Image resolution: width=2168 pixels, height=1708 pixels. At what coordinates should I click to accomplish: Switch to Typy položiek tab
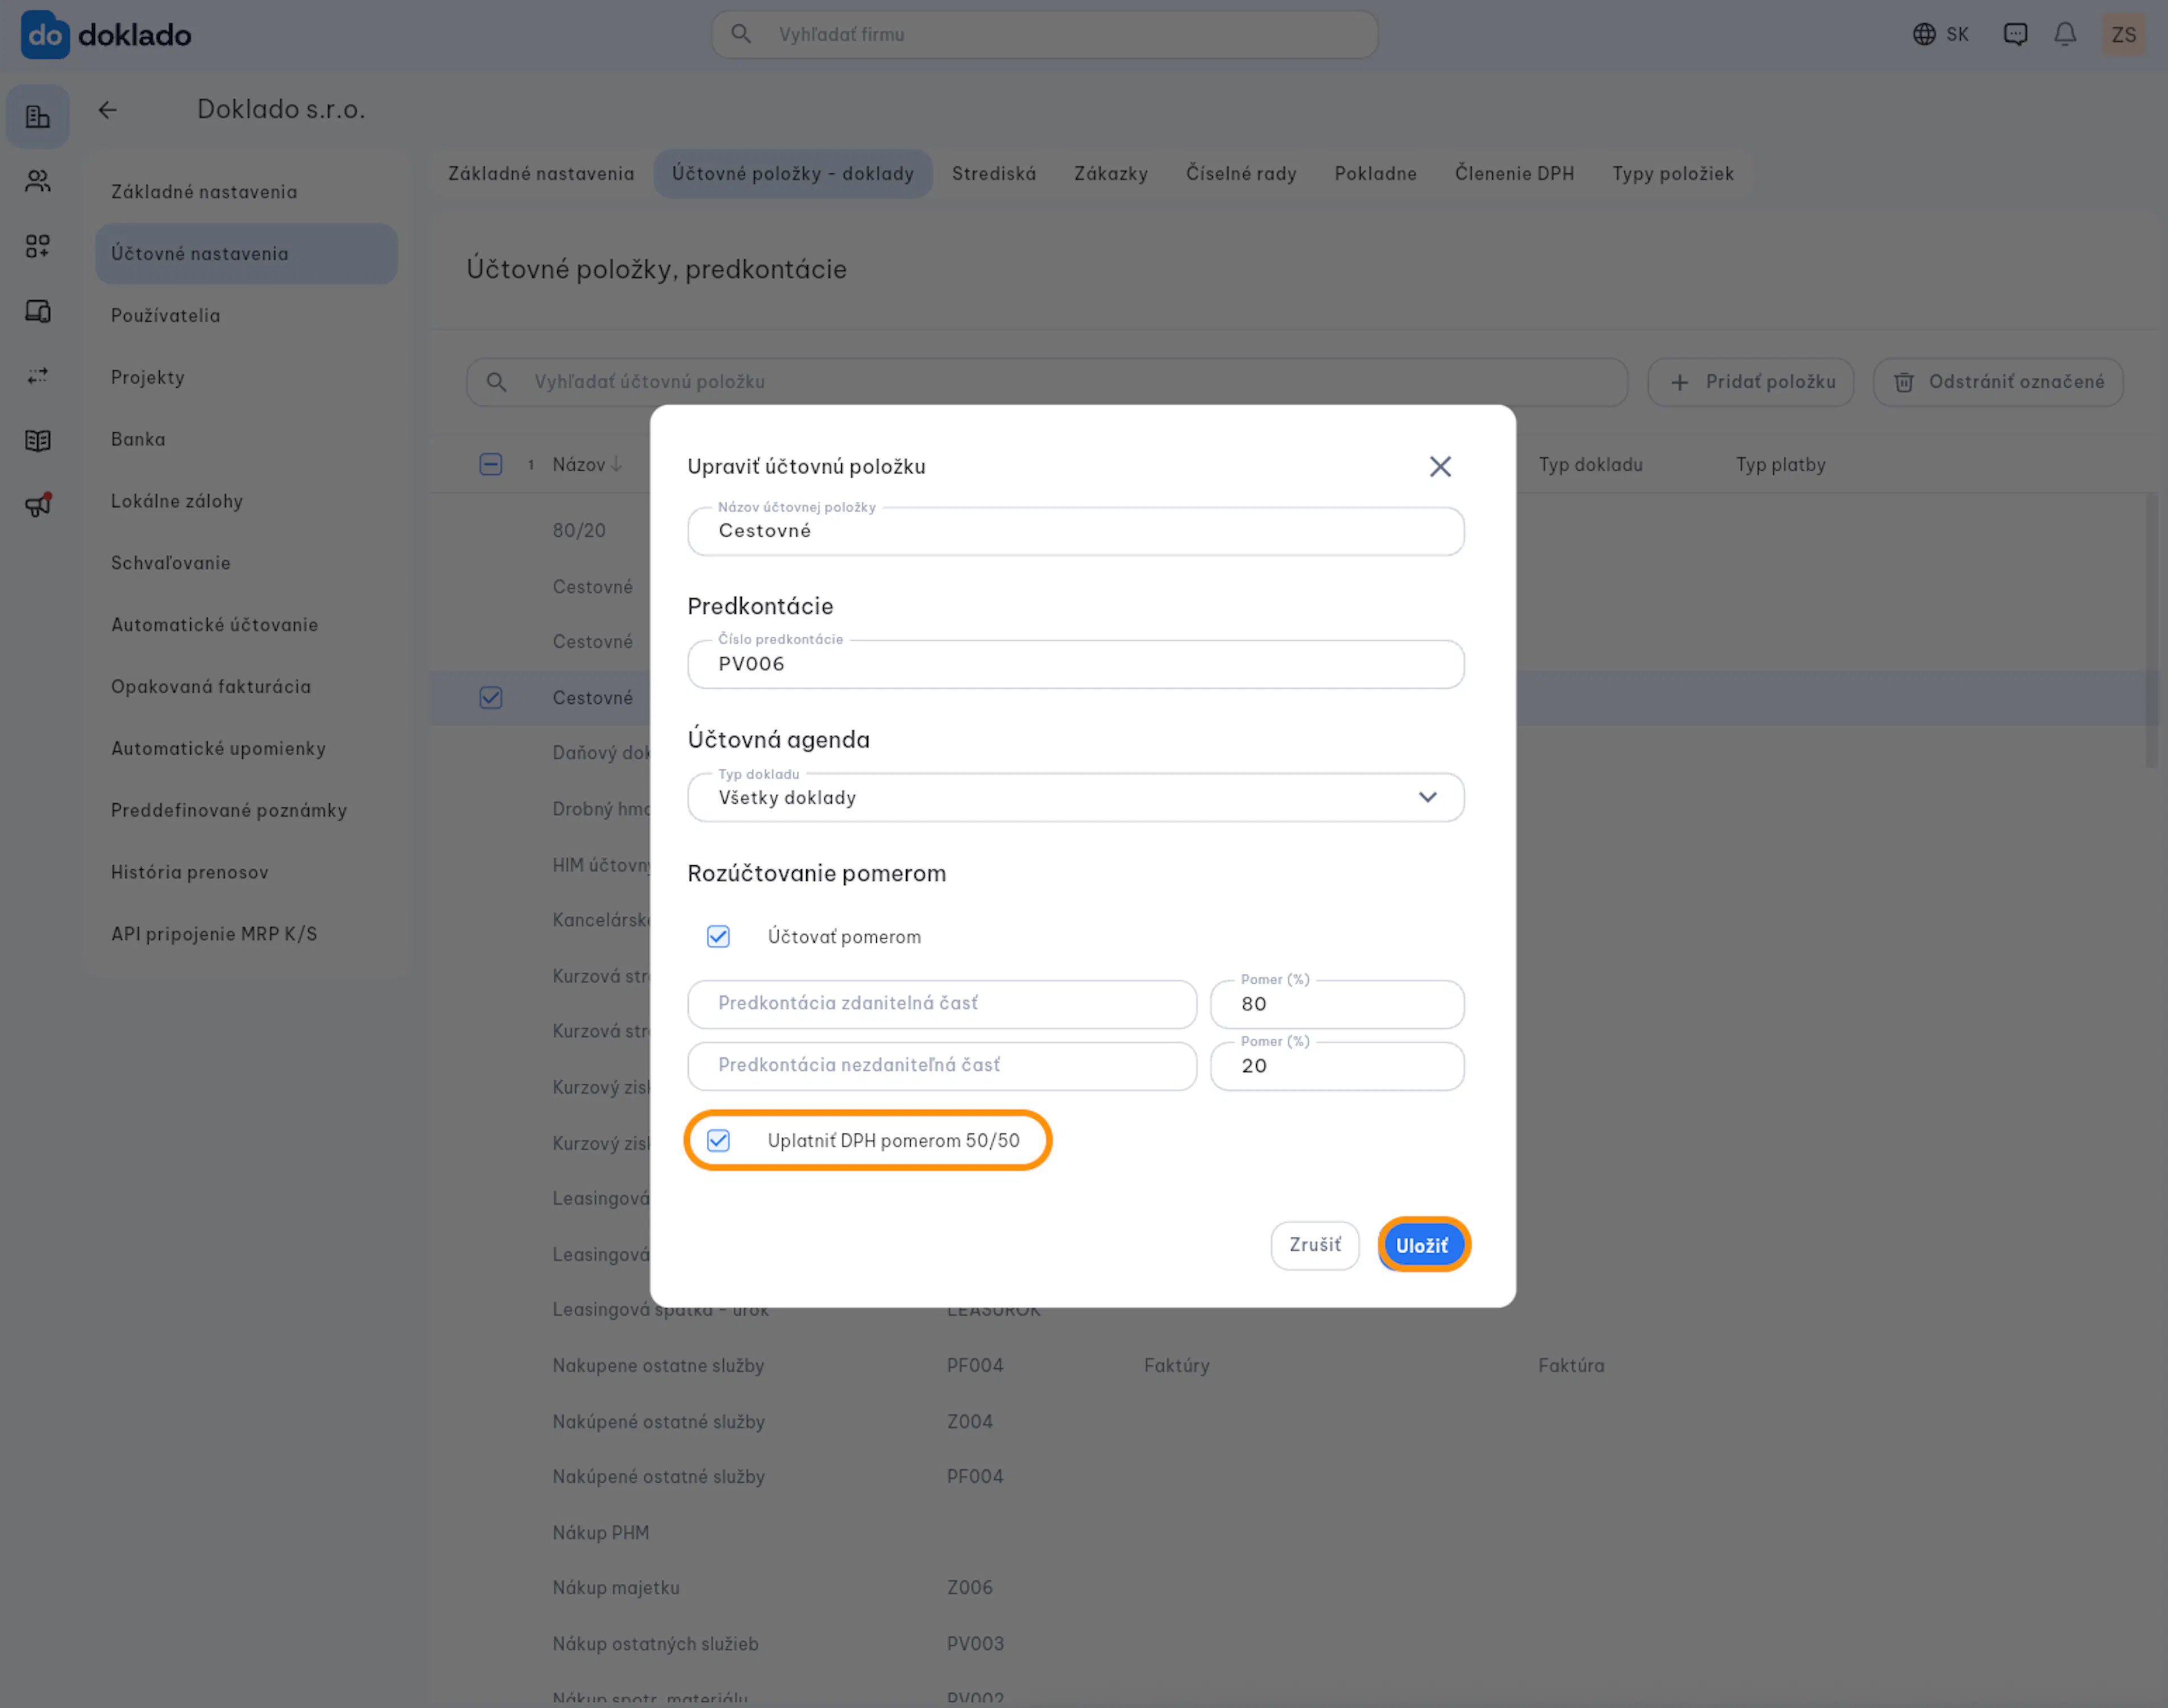tap(1673, 174)
